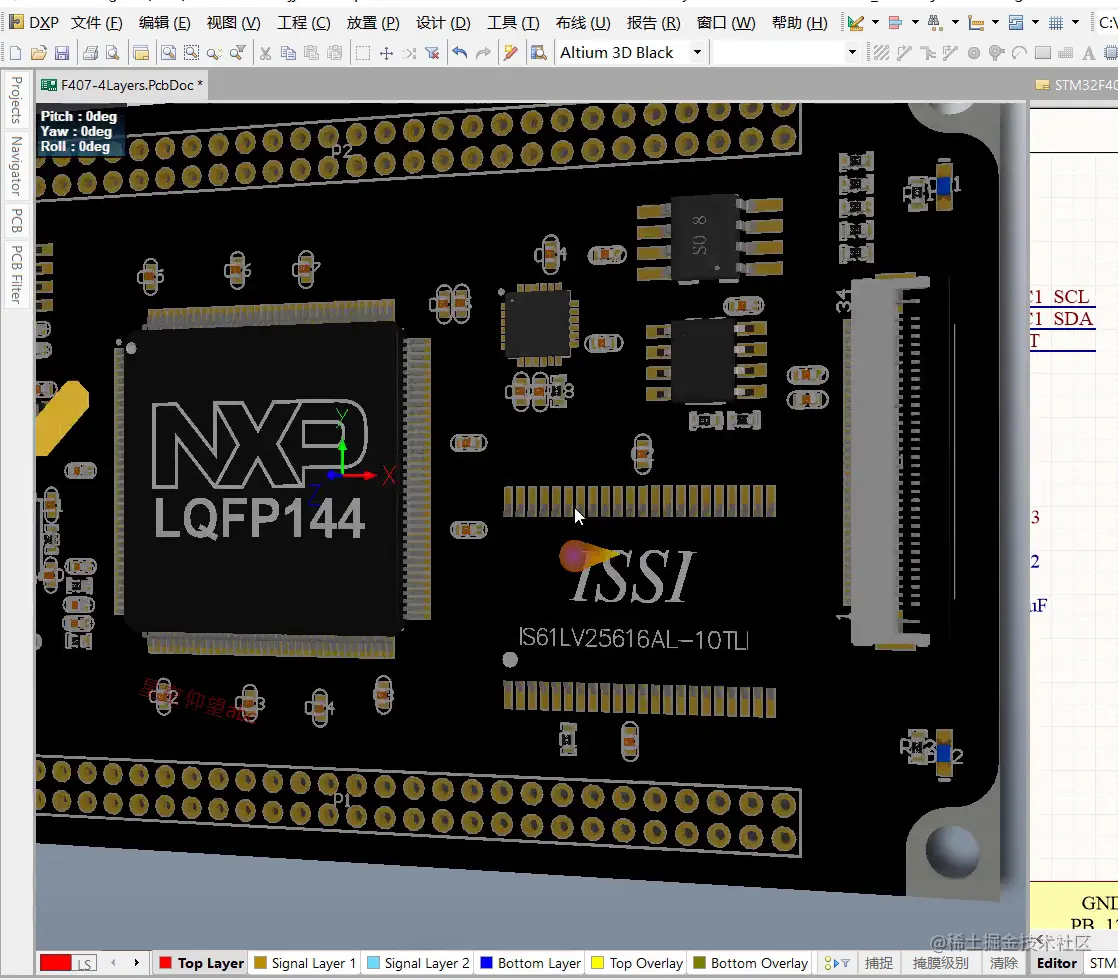Image resolution: width=1118 pixels, height=980 pixels.
Task: Click the Copy icon in the toolbar
Action: click(288, 53)
